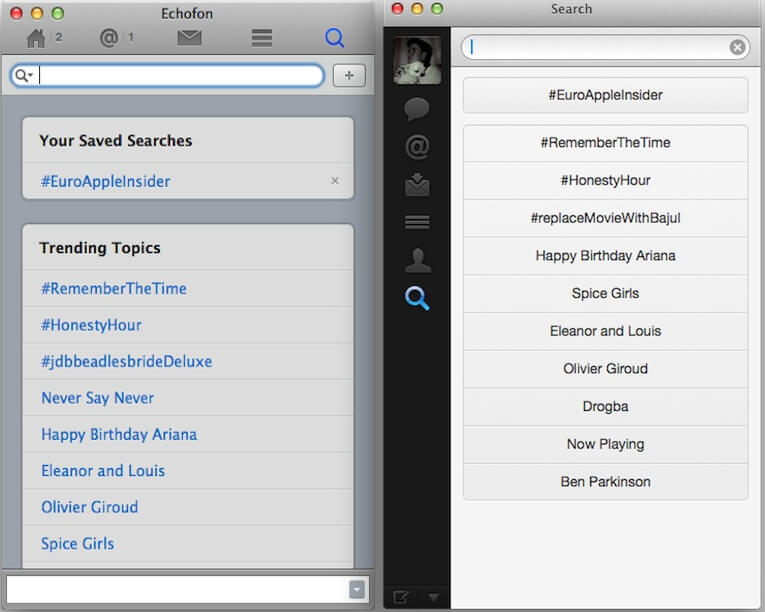
Task: Open the Mentions tab in Echofon toolbar
Action: click(109, 38)
